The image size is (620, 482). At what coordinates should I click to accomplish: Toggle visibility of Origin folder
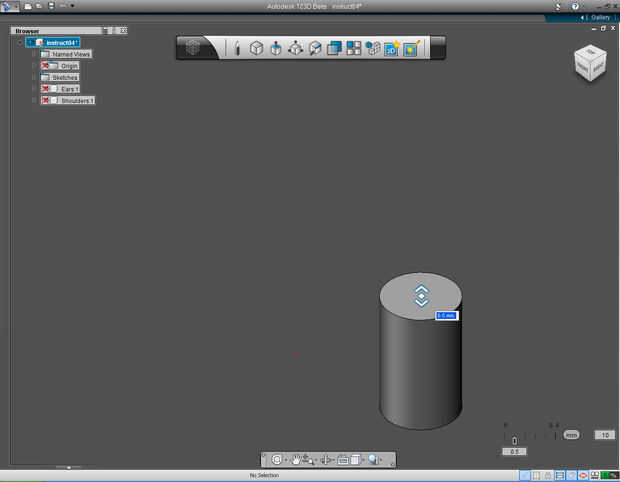(46, 66)
